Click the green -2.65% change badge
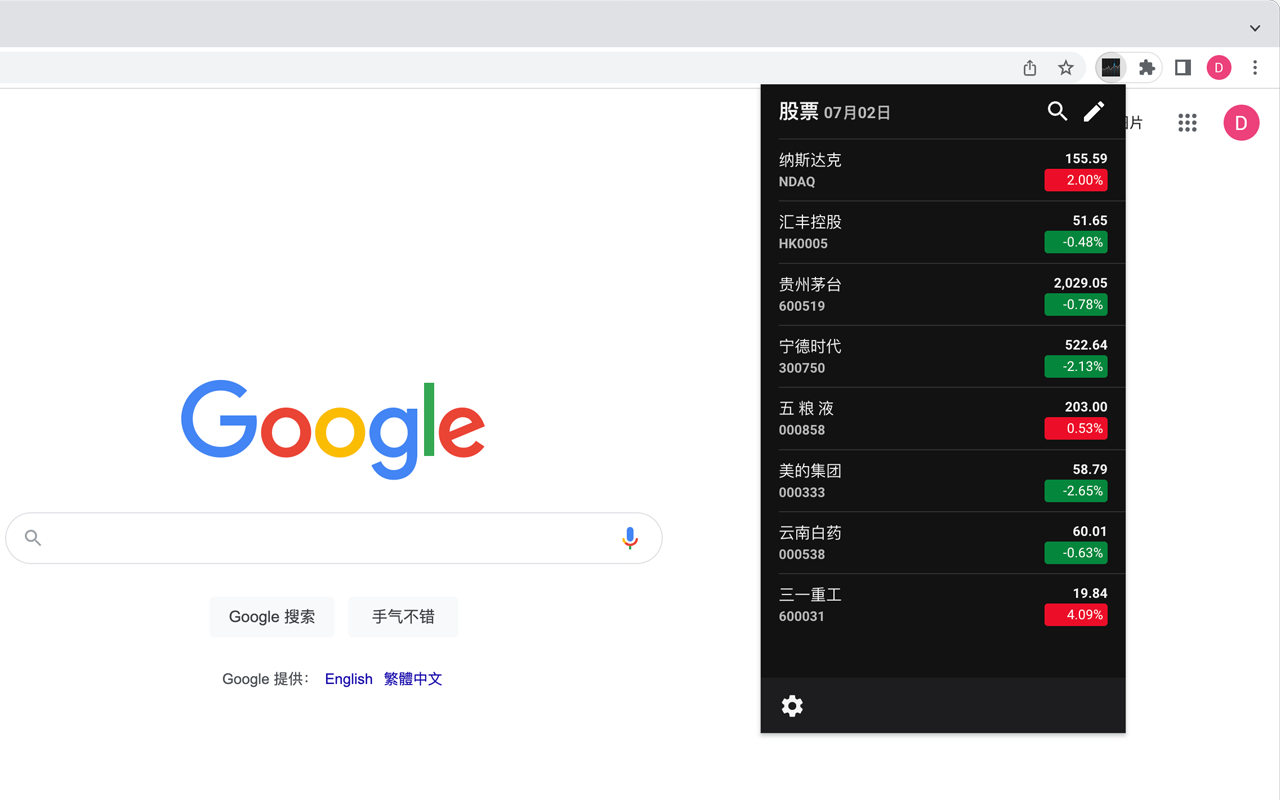Image resolution: width=1280 pixels, height=800 pixels. coord(1076,490)
